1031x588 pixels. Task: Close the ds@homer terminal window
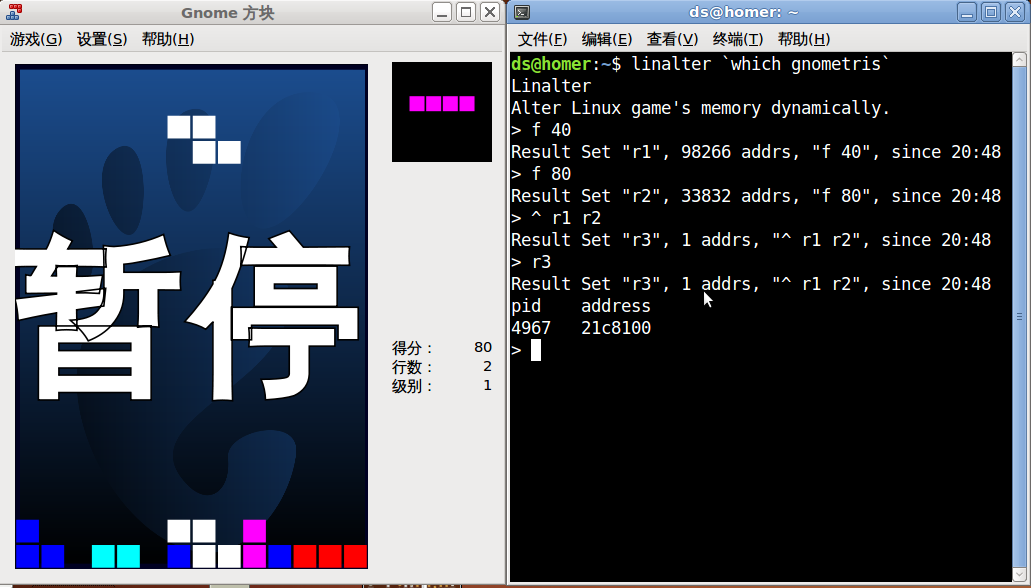(1015, 12)
